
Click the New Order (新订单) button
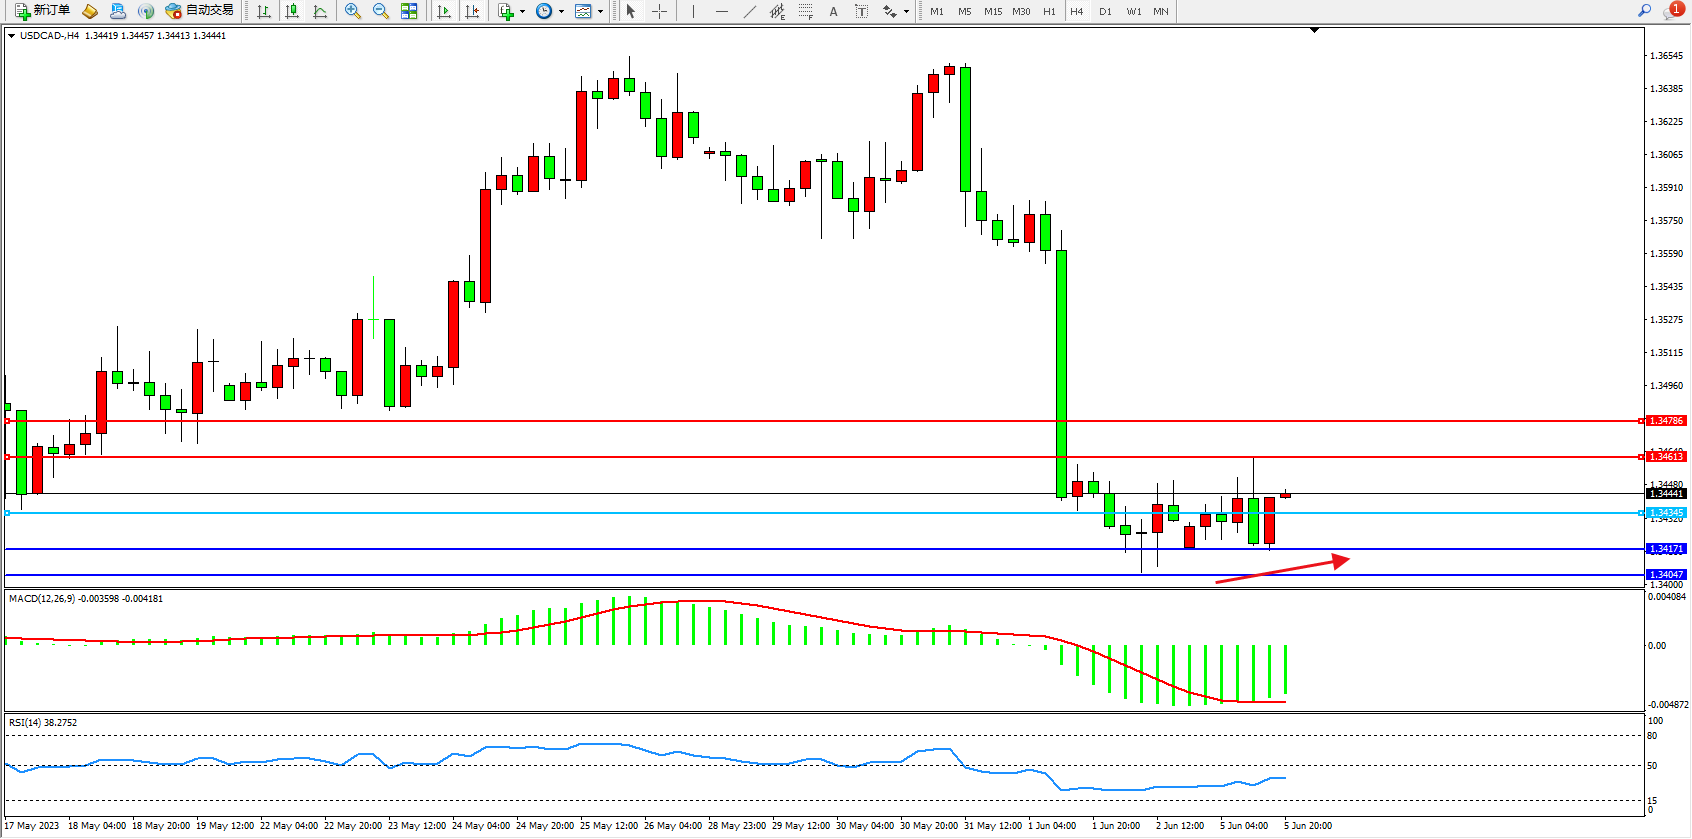(42, 11)
